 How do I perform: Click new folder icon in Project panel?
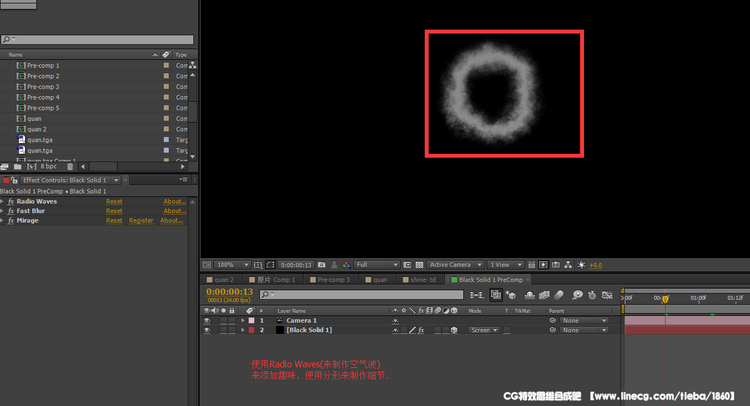tap(18, 166)
